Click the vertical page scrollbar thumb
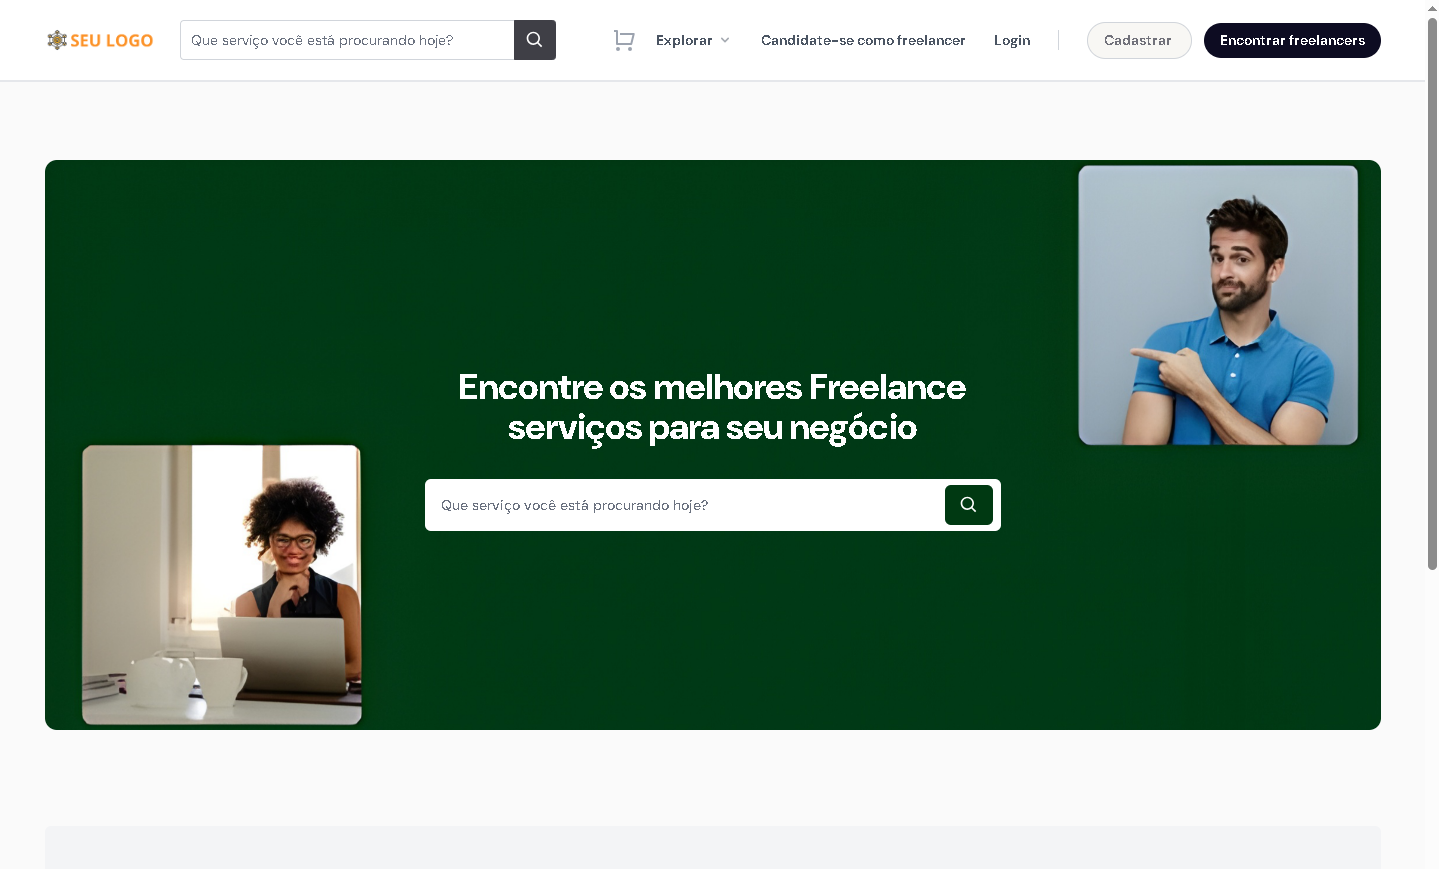Viewport: 1439px width, 869px height. pyautogui.click(x=1432, y=300)
